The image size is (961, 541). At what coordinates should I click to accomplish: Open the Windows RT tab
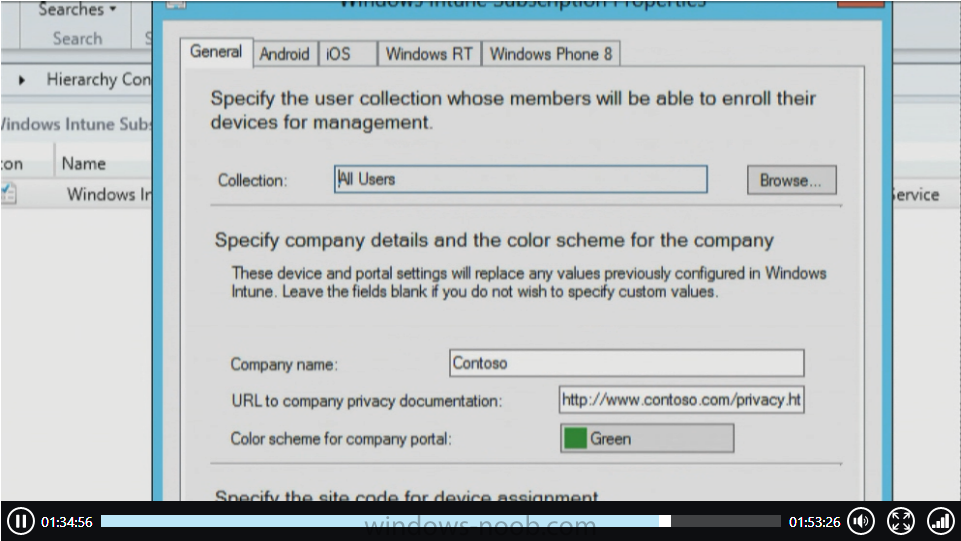[429, 54]
